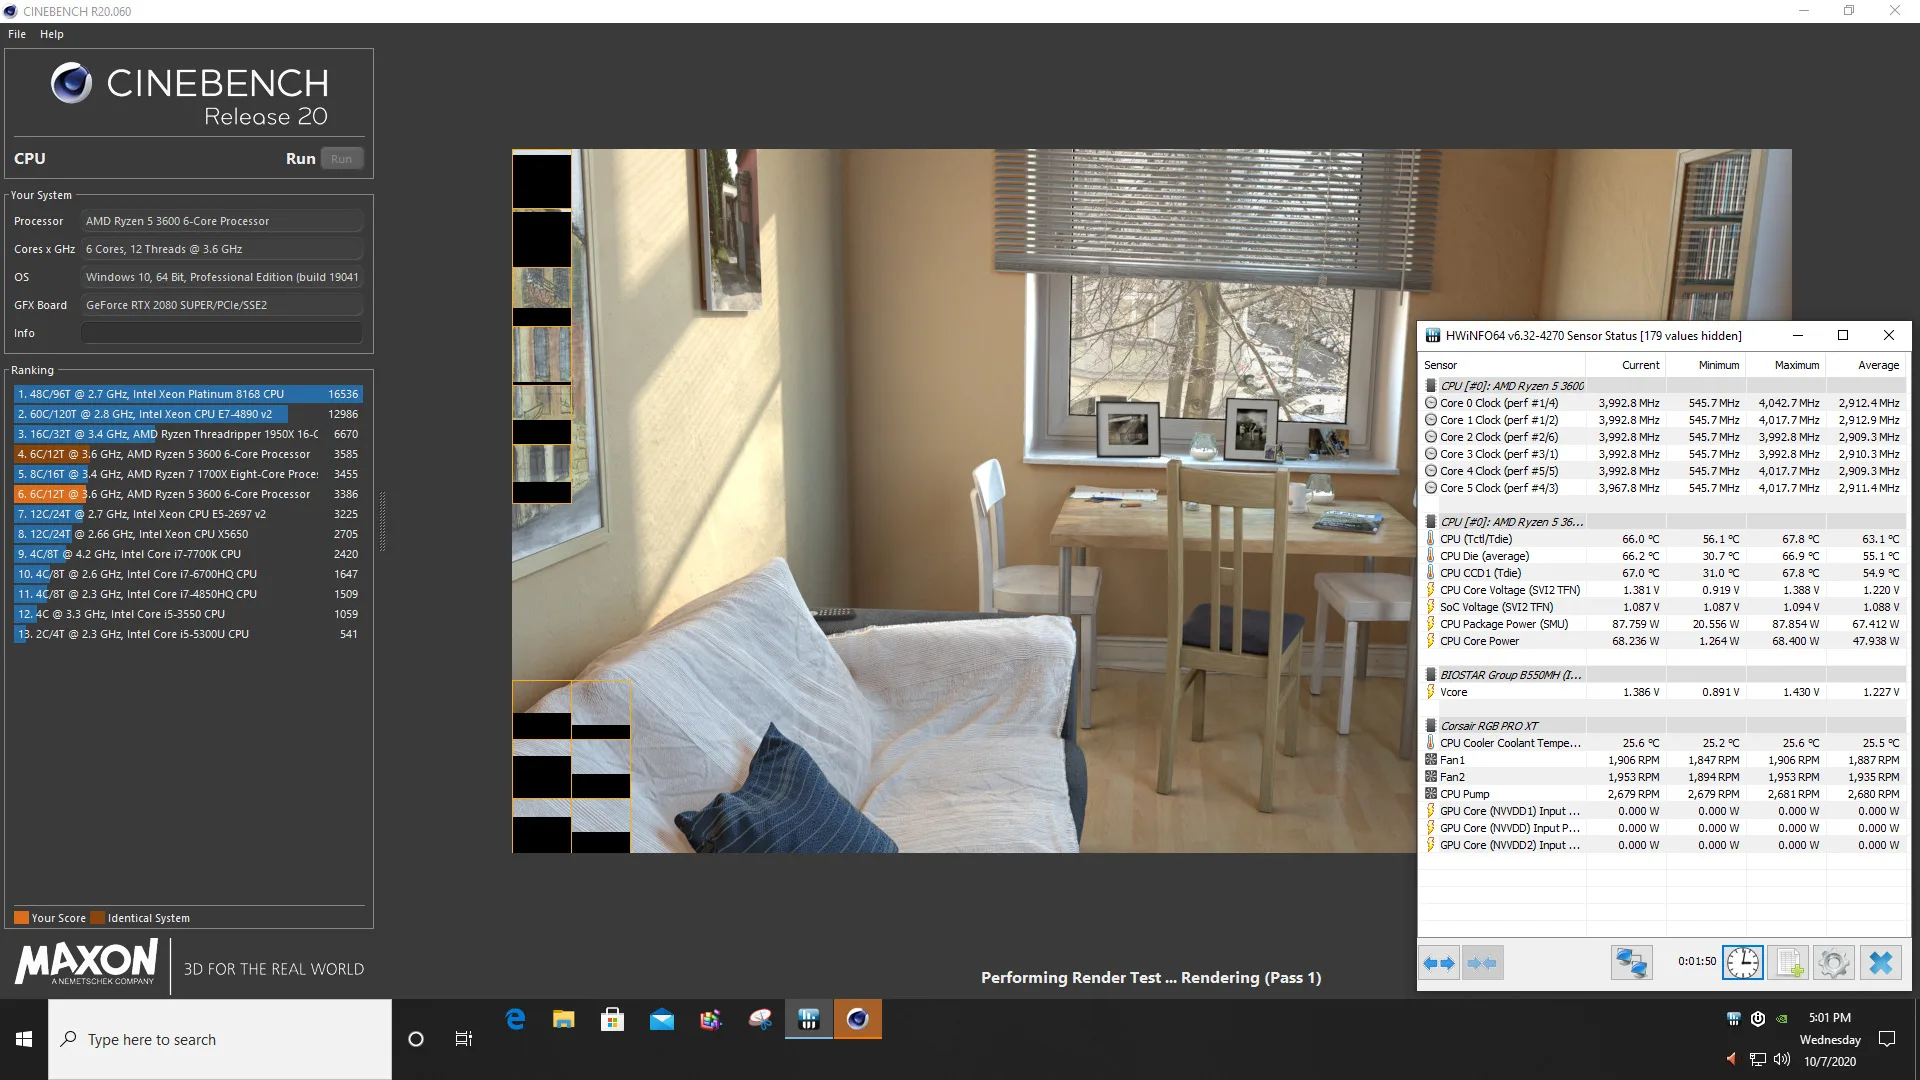This screenshot has height=1080, width=1920.
Task: Open Mail app from taskbar
Action: coord(662,1019)
